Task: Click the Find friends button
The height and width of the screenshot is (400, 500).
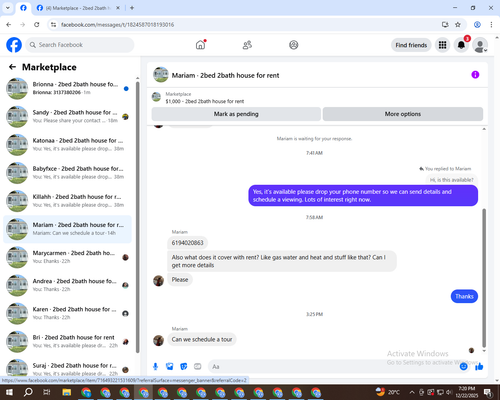Action: coord(411,45)
